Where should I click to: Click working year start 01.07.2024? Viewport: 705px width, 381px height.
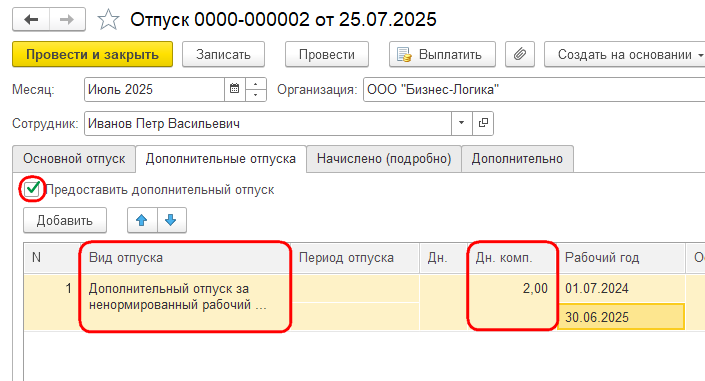621,289
